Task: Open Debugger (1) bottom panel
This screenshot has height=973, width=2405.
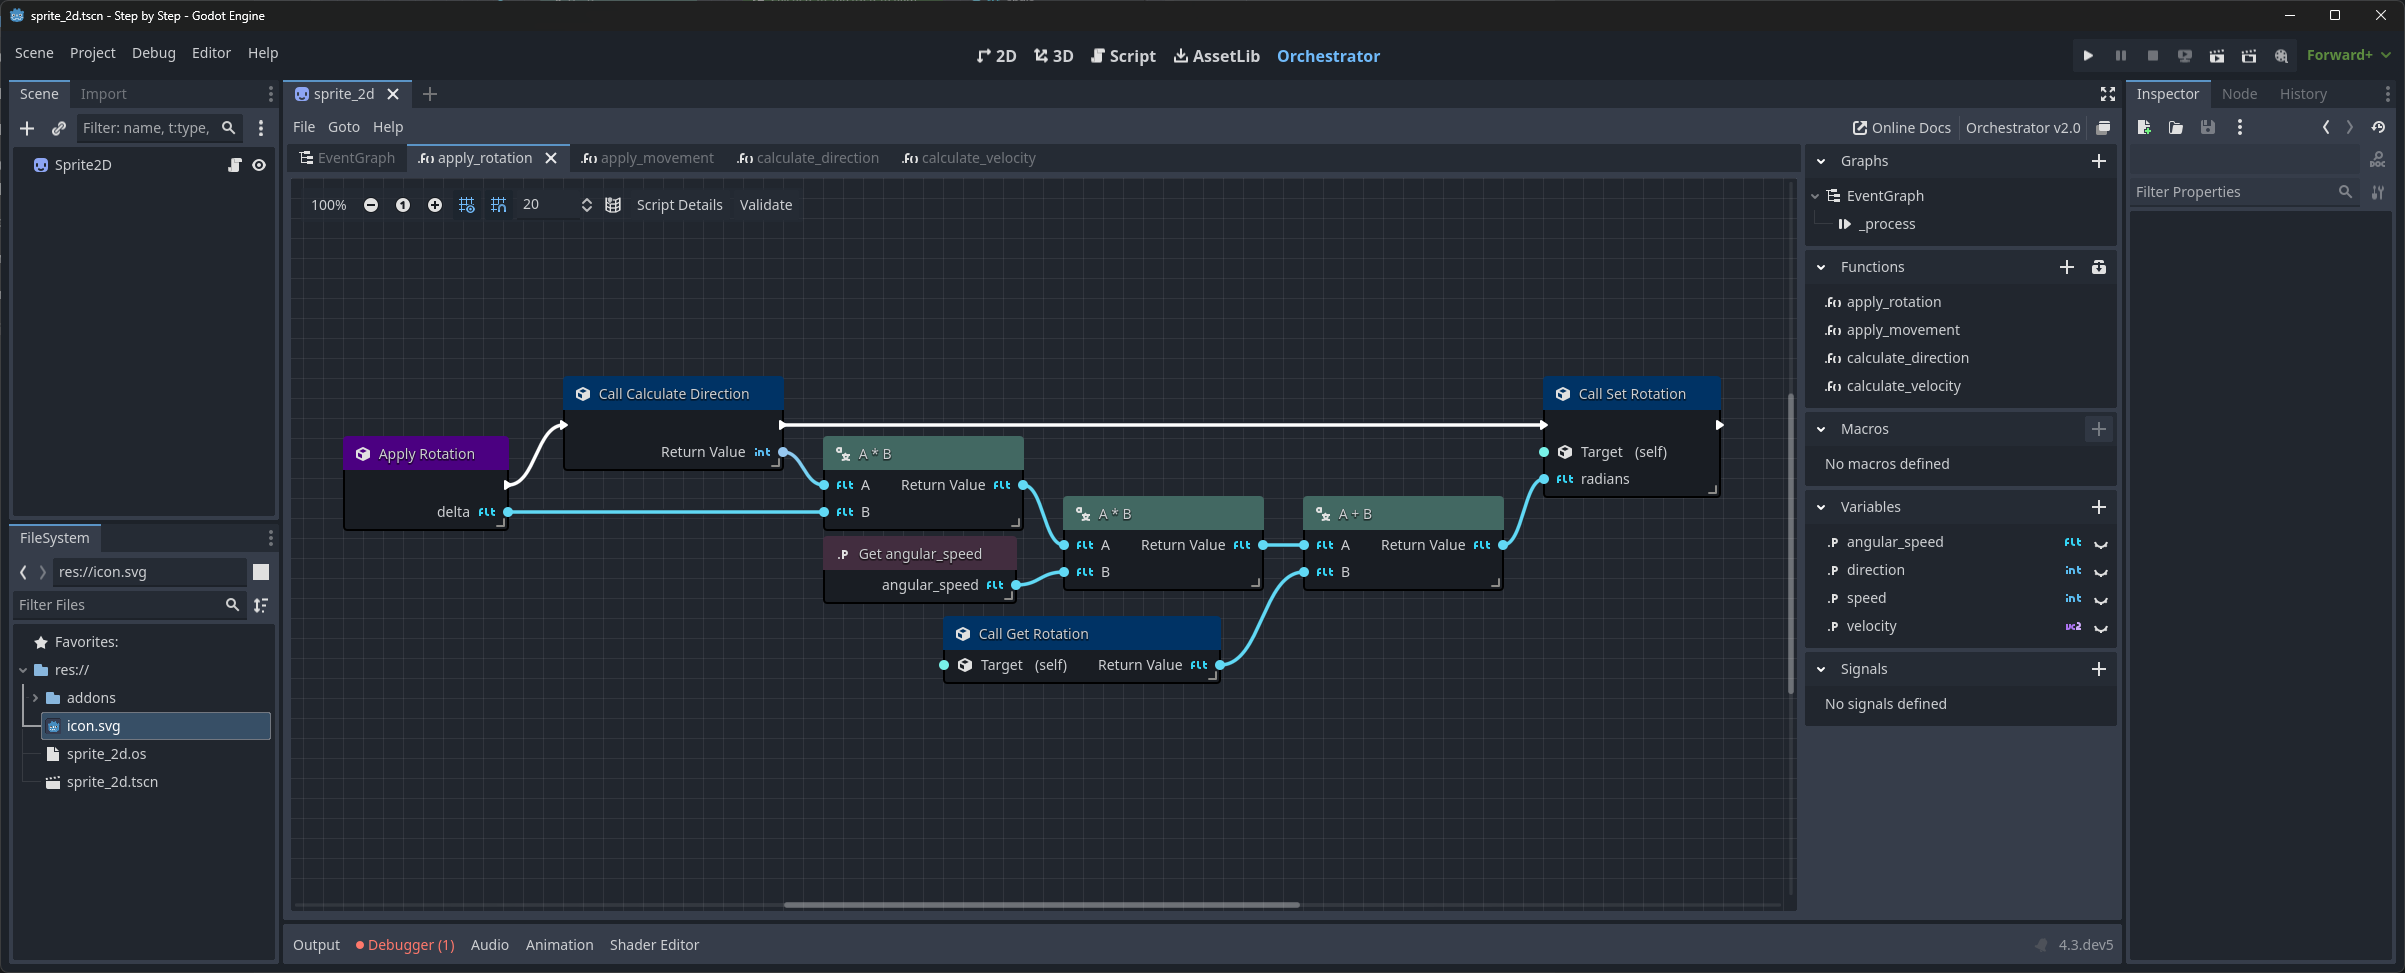Action: coord(405,945)
